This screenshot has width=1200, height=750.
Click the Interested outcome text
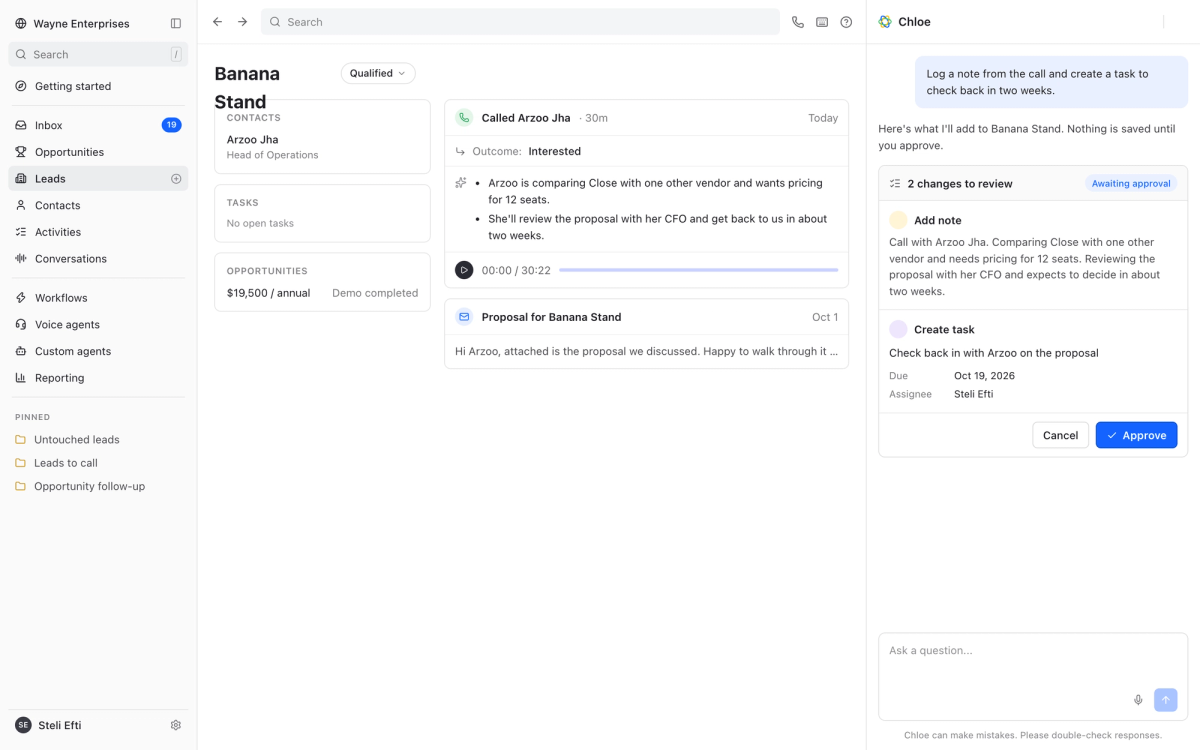[x=555, y=152]
